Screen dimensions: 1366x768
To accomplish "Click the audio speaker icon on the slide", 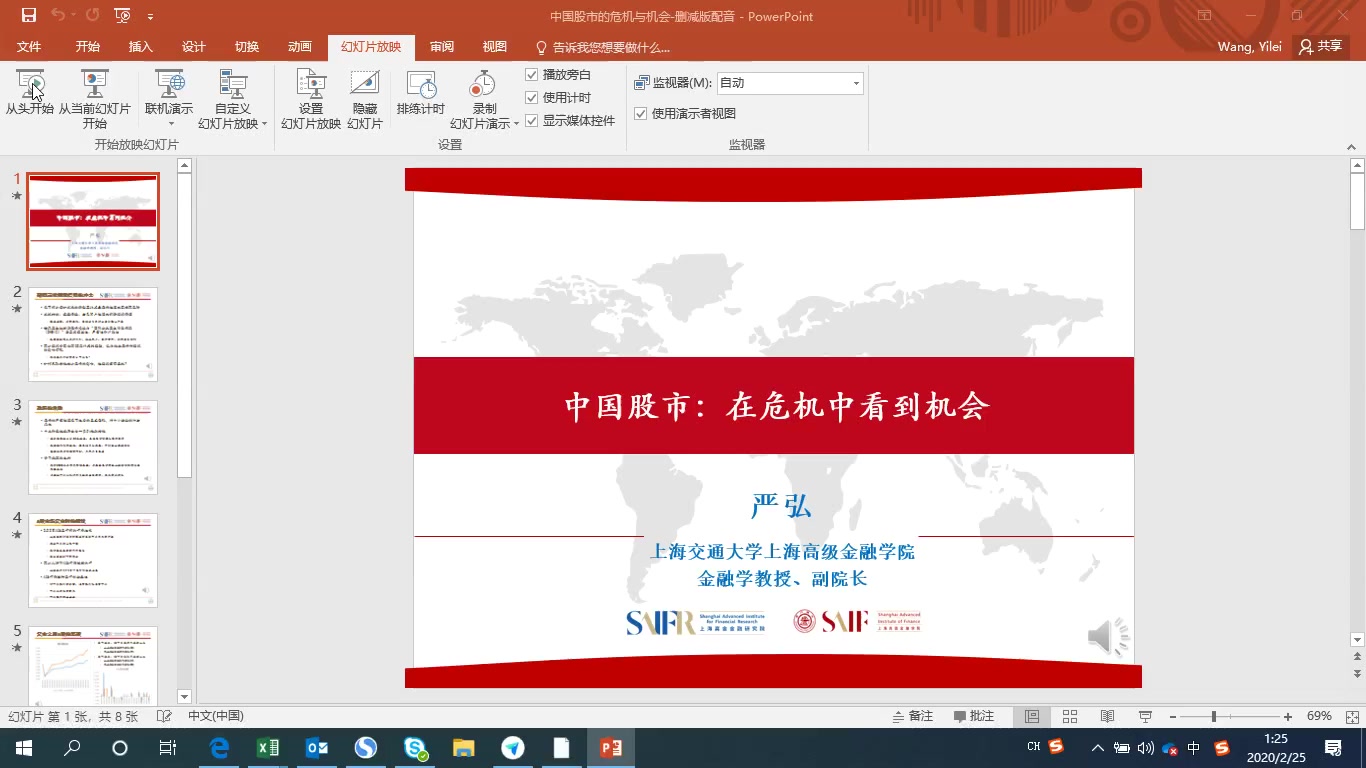I will (1108, 636).
